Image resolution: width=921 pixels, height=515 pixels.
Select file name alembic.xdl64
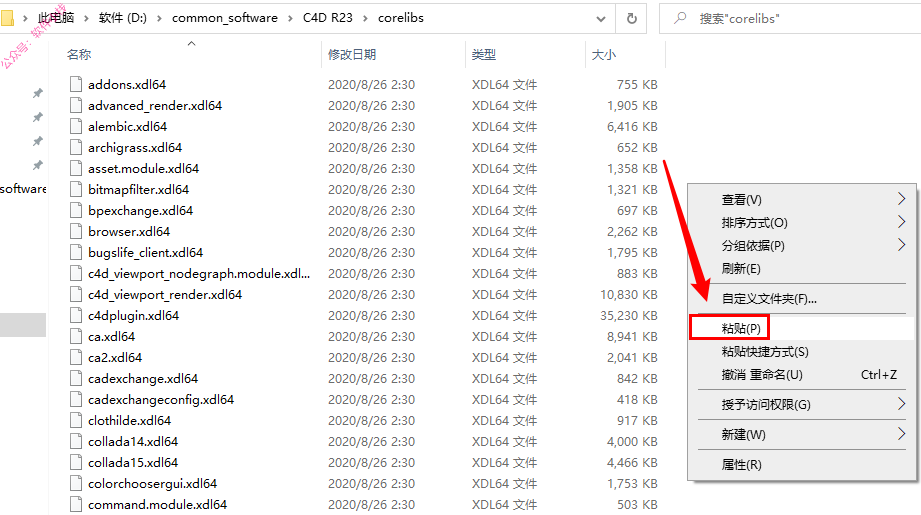point(127,126)
